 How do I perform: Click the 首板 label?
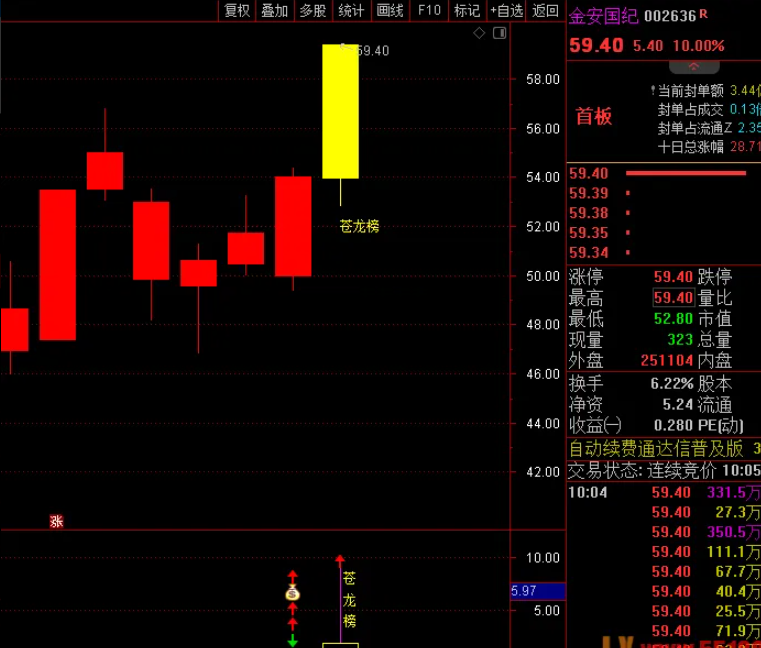pos(594,116)
